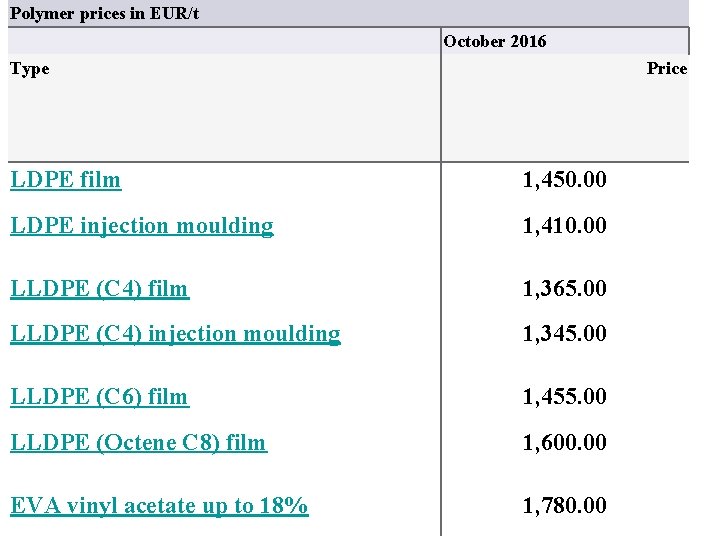Viewport: 720px width, 540px height.
Task: Click EVA vinyl acetate up to 18% link
Action: pos(159,506)
